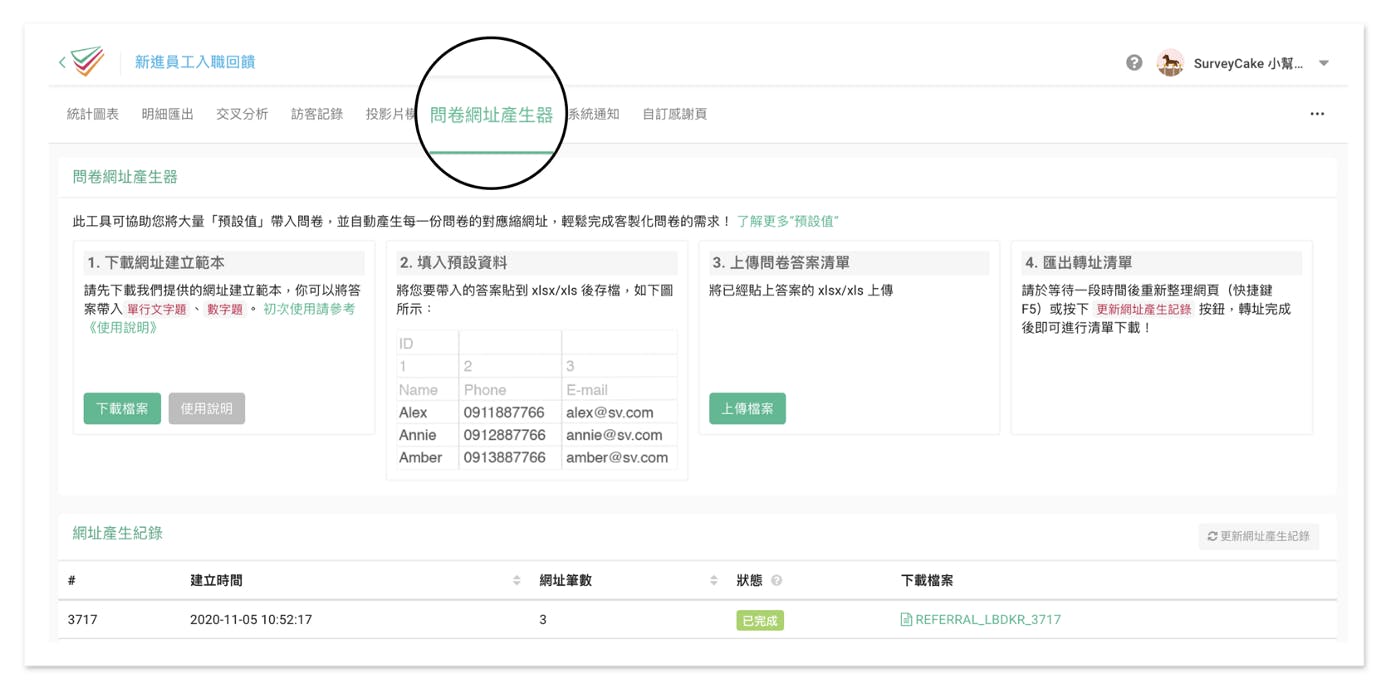Open the 明細匯出 tab
This screenshot has height=692, width=1400.
pyautogui.click(x=167, y=114)
